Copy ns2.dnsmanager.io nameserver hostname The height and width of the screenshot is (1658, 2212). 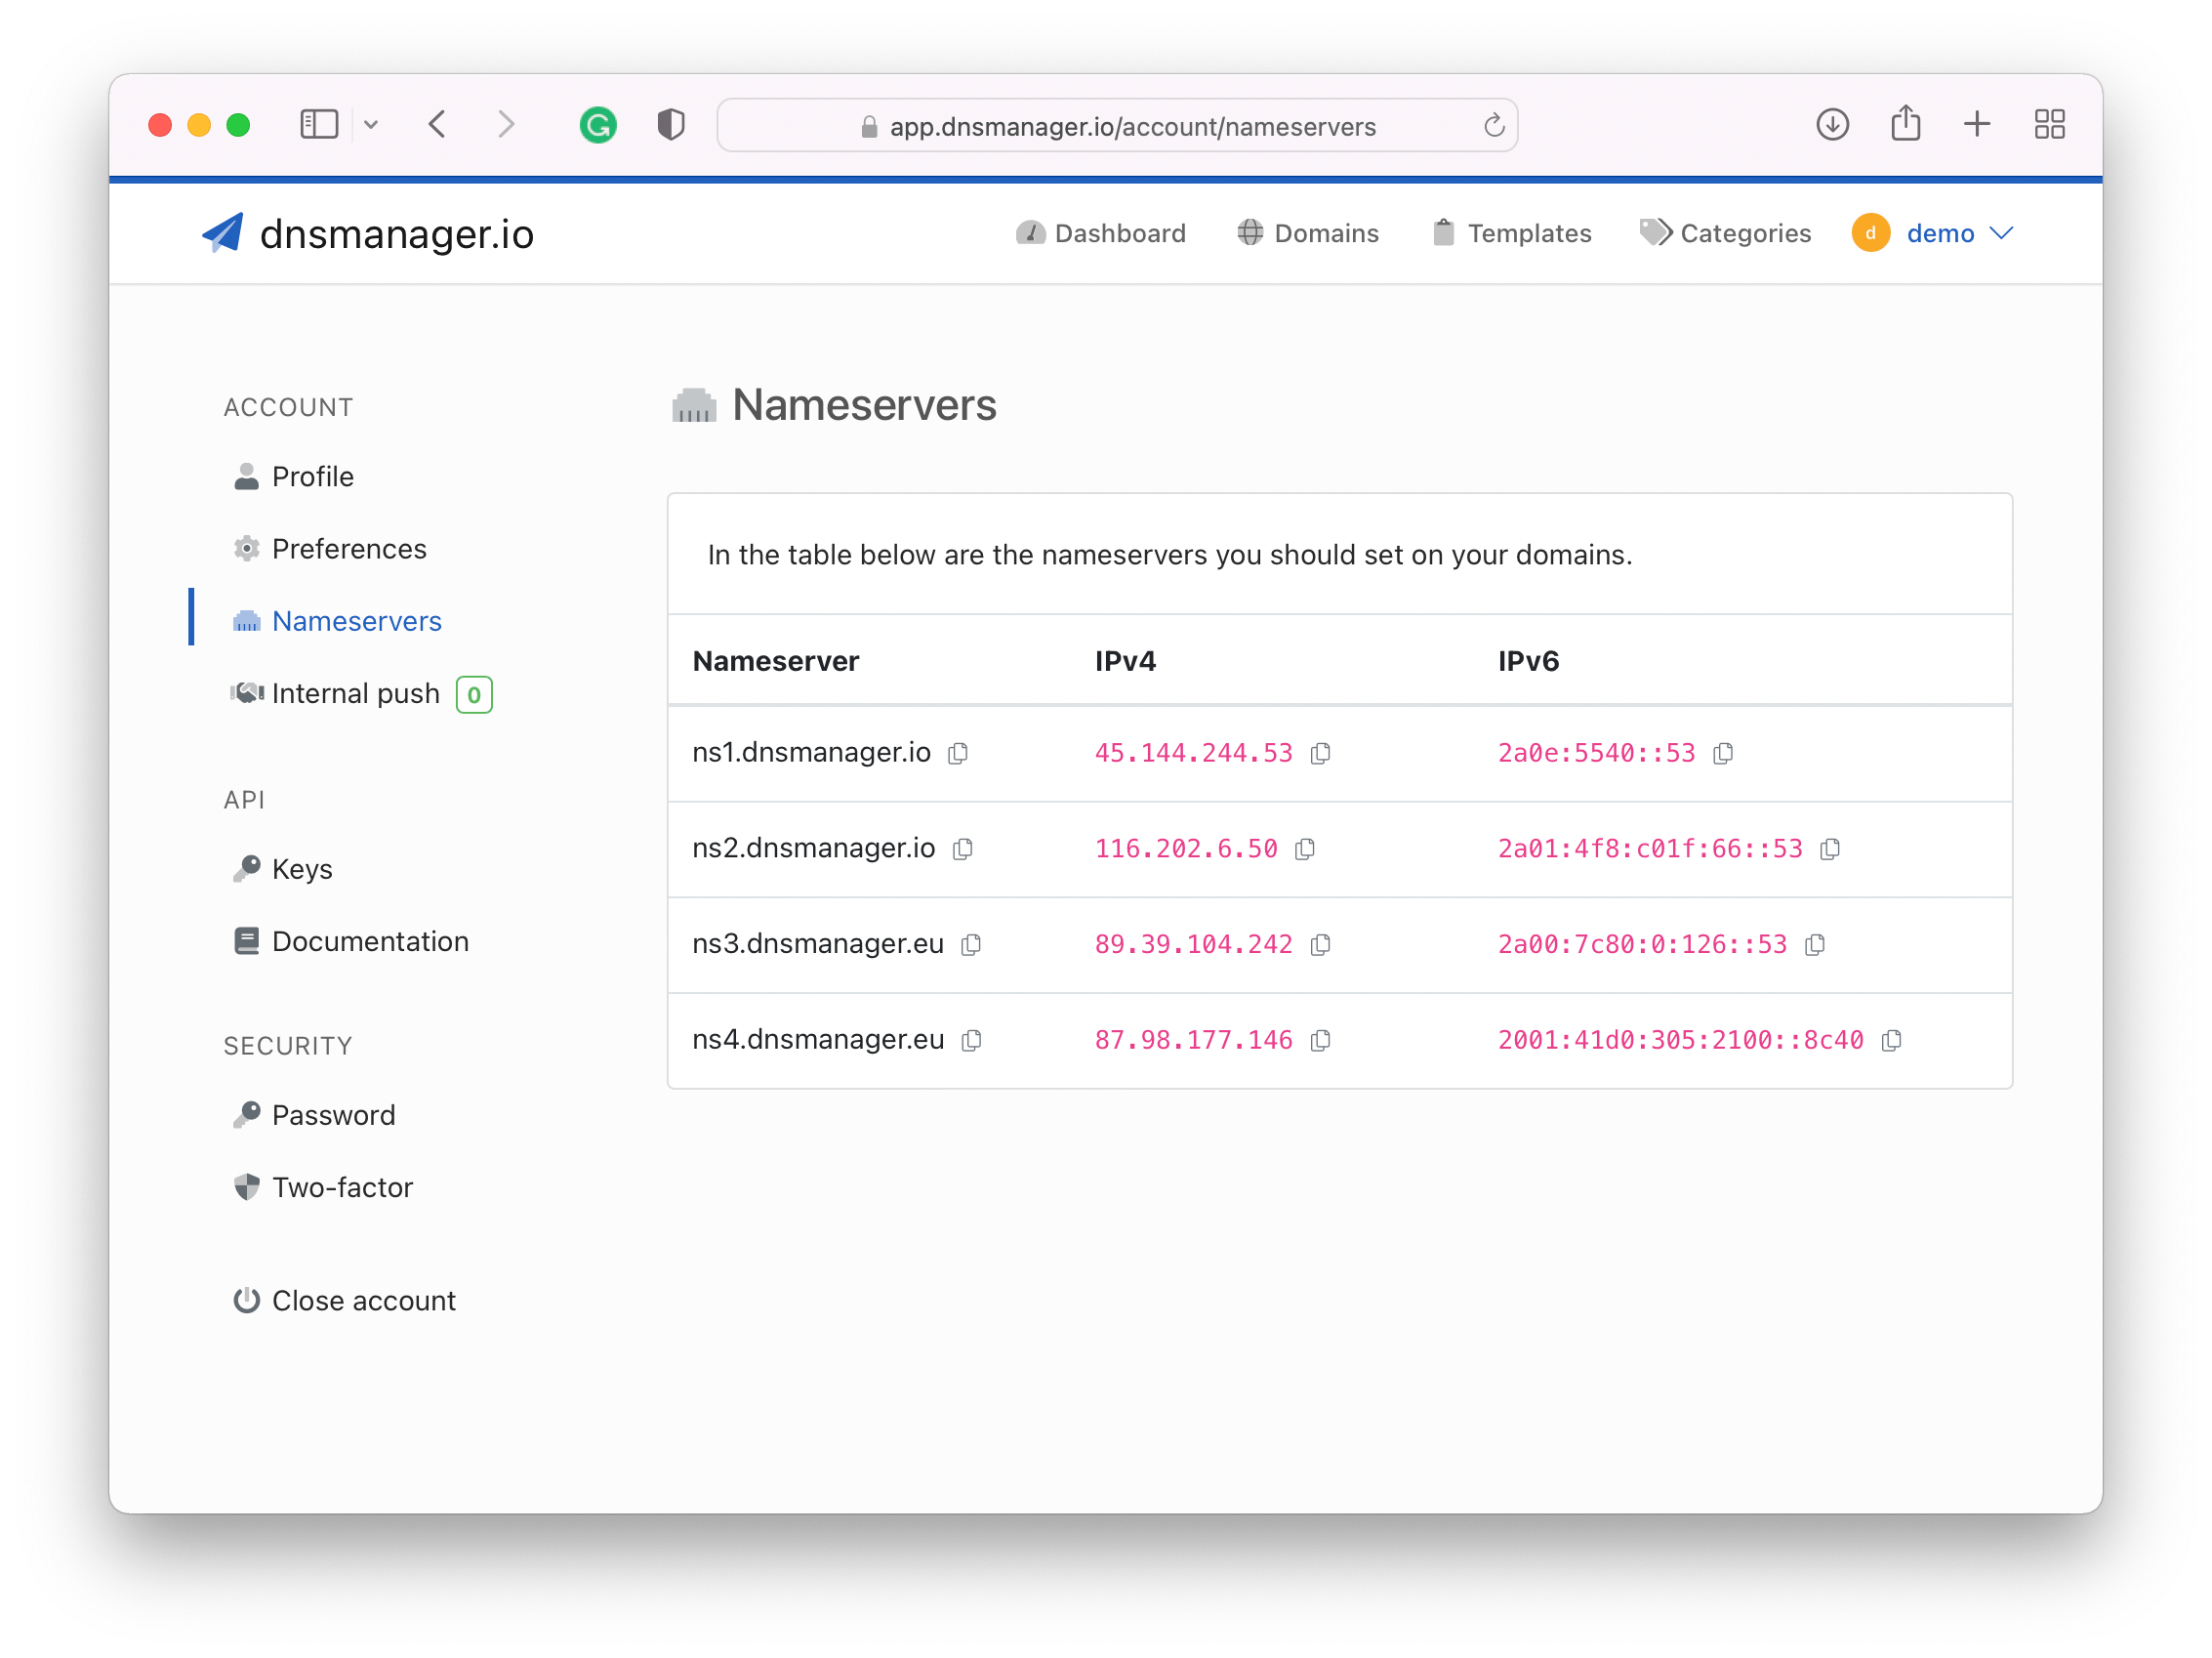tap(963, 849)
